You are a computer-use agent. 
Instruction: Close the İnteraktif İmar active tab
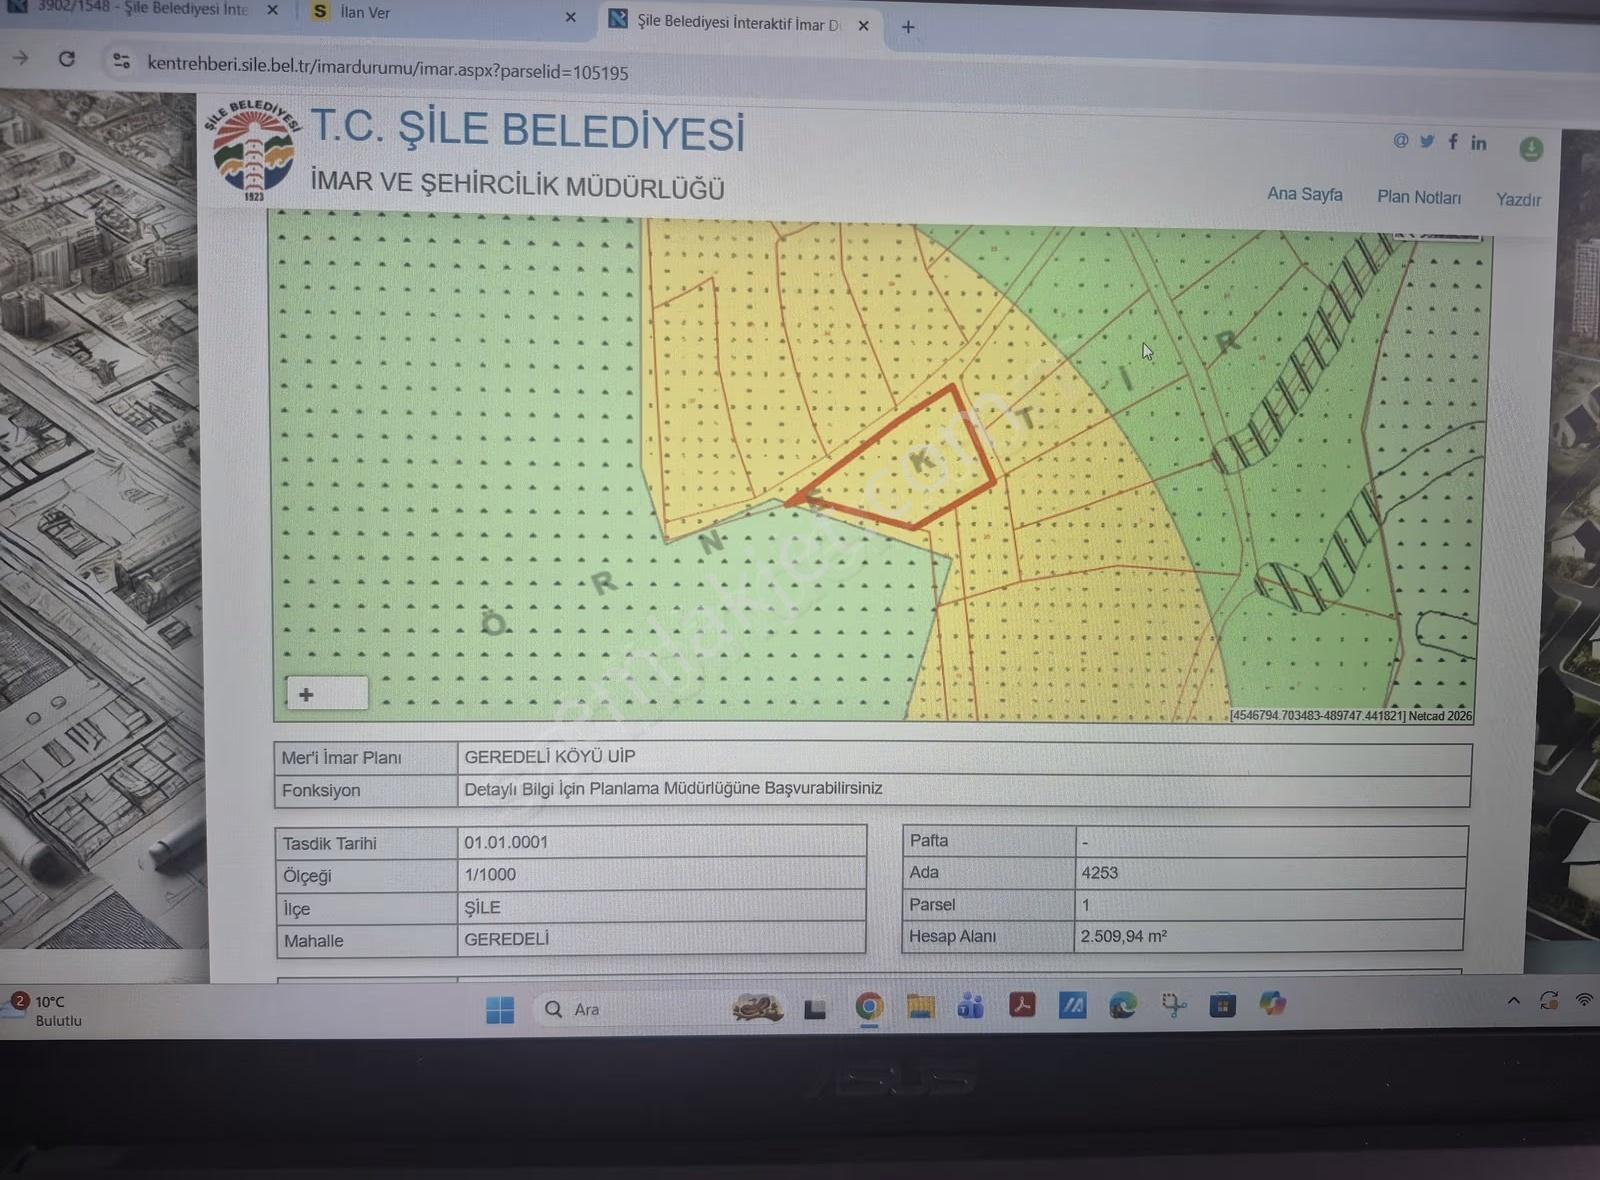pos(863,26)
